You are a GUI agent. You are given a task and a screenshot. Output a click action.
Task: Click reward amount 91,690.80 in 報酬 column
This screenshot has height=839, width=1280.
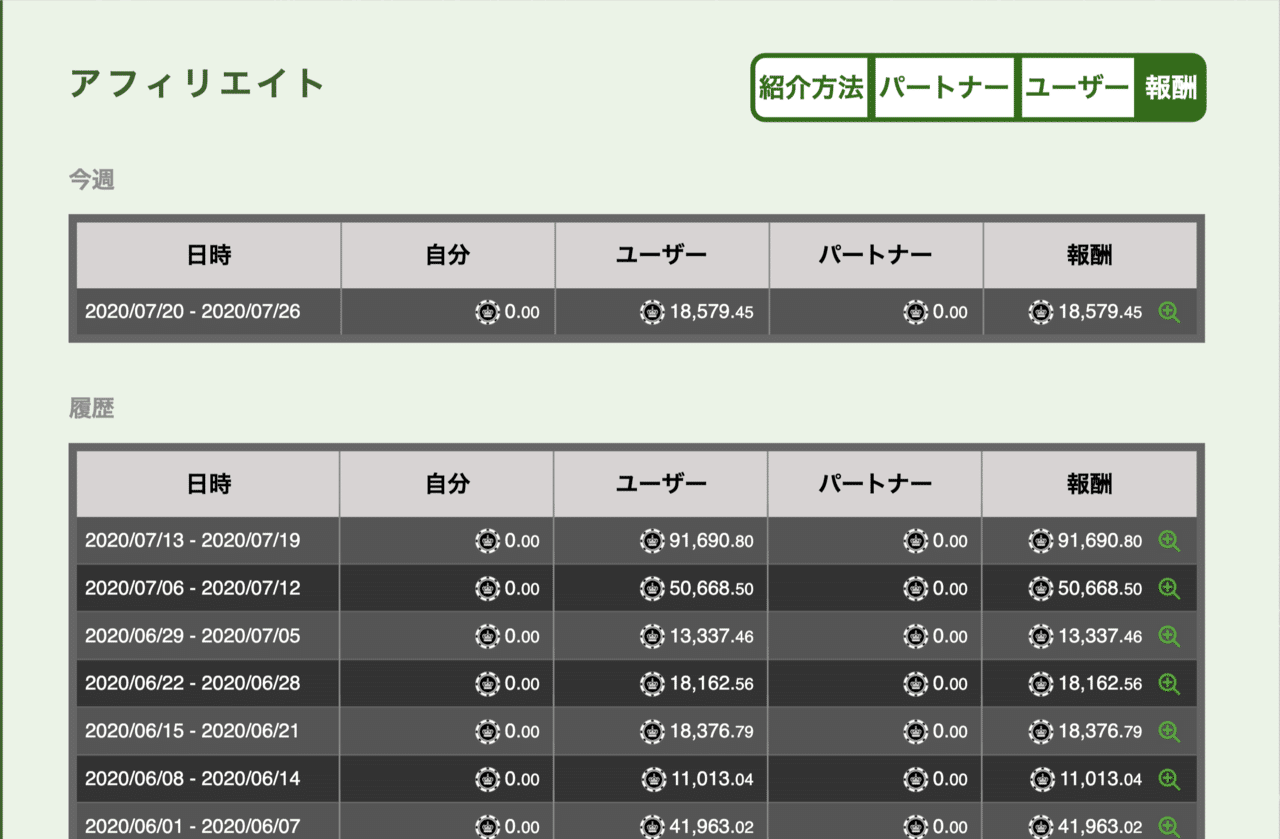[1100, 541]
